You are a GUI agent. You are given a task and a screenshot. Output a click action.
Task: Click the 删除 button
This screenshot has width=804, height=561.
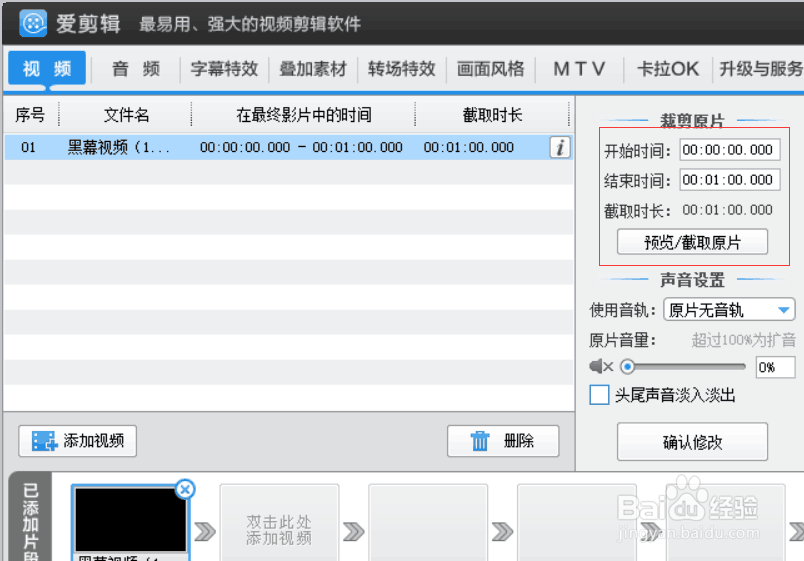click(x=503, y=440)
